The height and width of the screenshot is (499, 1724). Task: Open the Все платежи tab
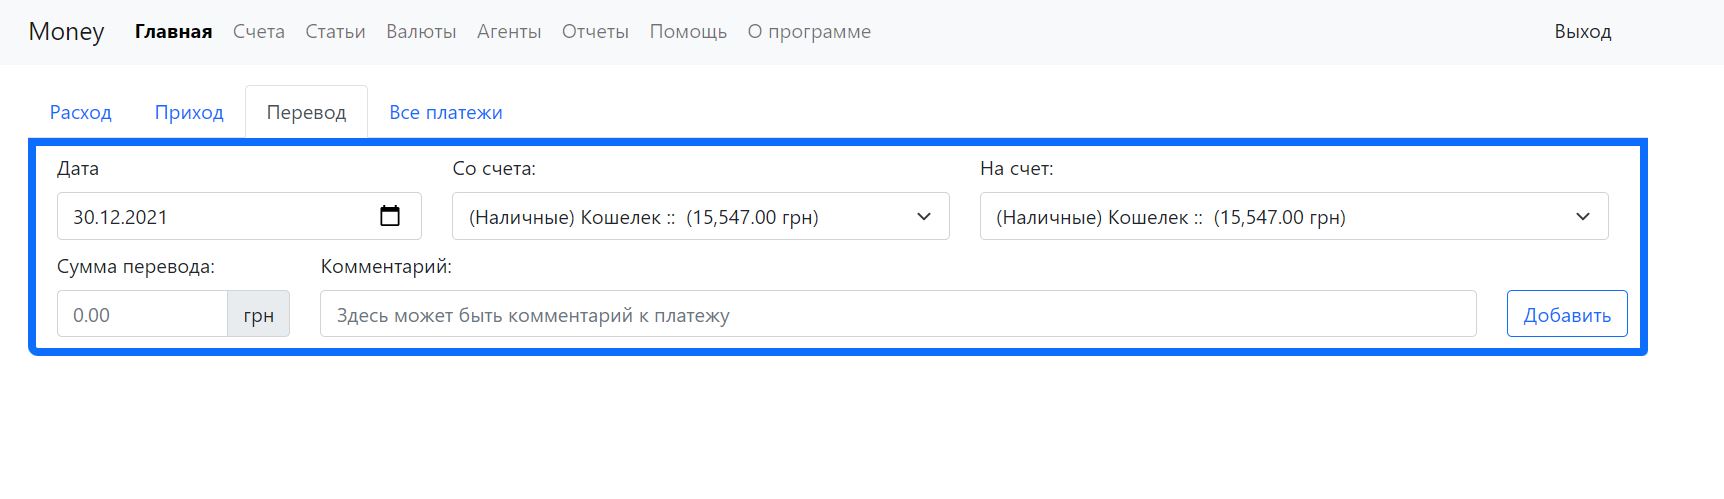(446, 112)
